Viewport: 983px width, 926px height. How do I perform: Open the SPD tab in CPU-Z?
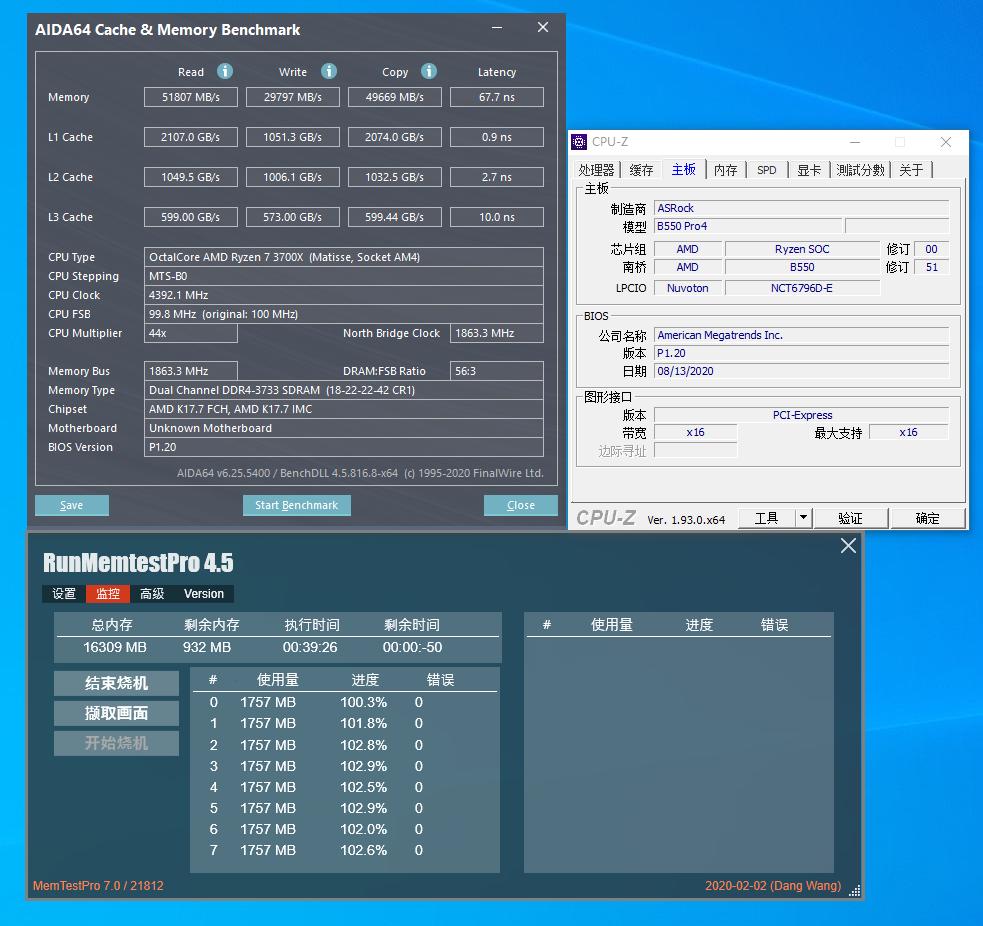pos(766,170)
